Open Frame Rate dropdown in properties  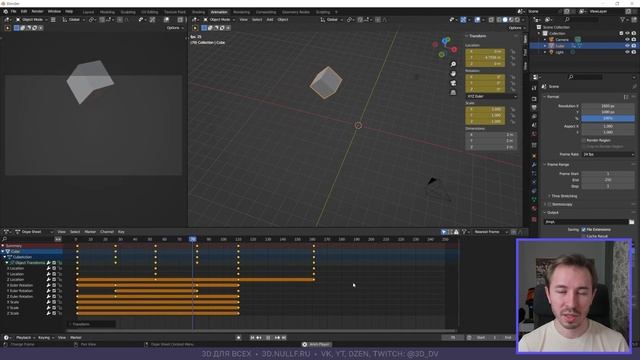tap(608, 155)
